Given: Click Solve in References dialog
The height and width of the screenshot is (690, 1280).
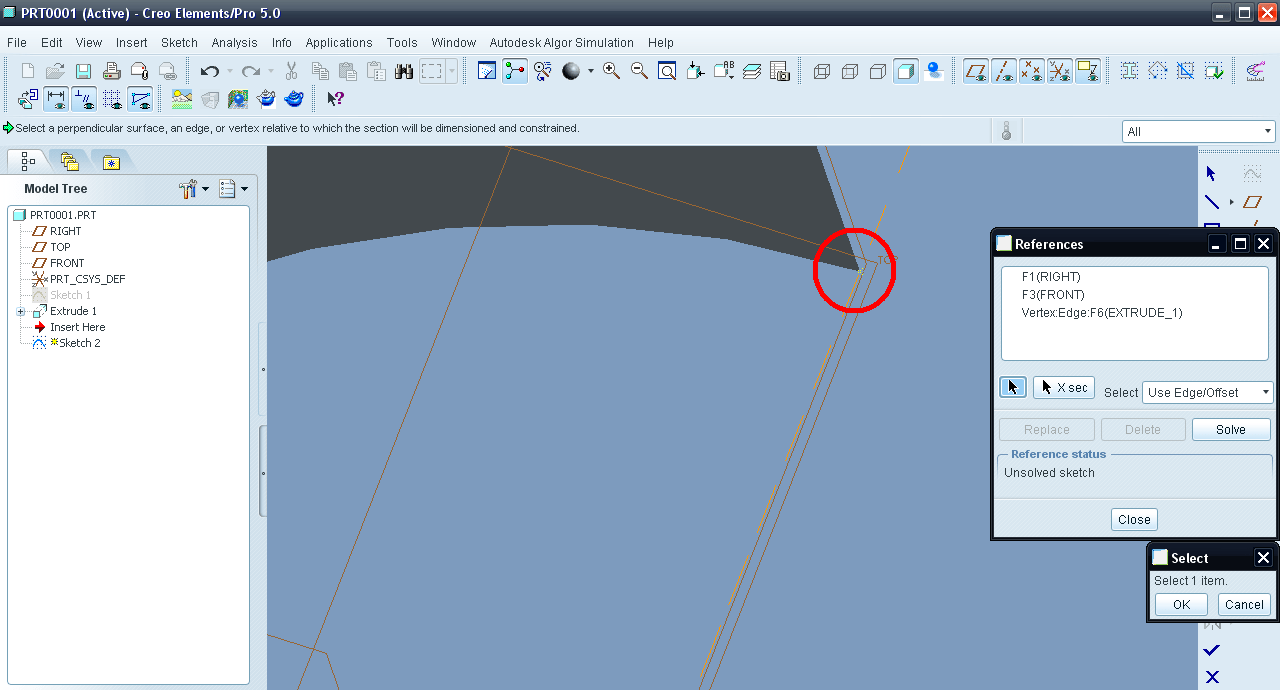Looking at the screenshot, I should click(1231, 429).
